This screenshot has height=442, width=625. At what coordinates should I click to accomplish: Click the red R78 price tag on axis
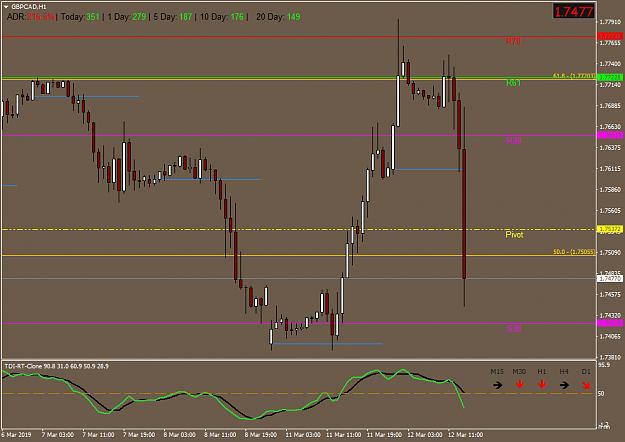610,36
